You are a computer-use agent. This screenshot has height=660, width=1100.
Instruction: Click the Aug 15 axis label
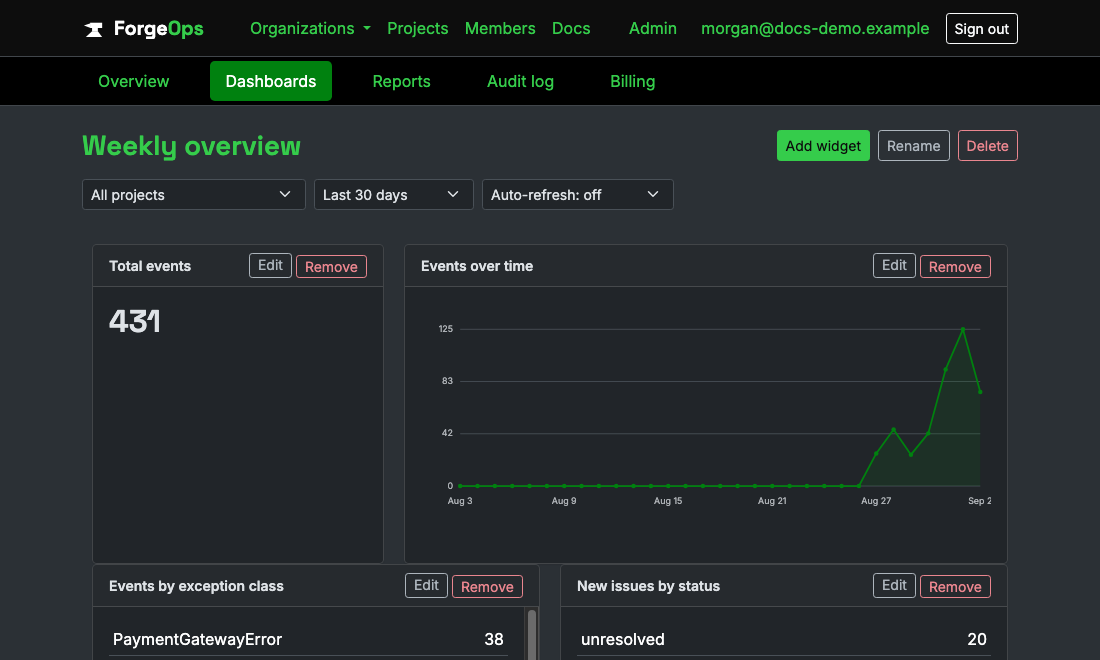pyautogui.click(x=668, y=501)
